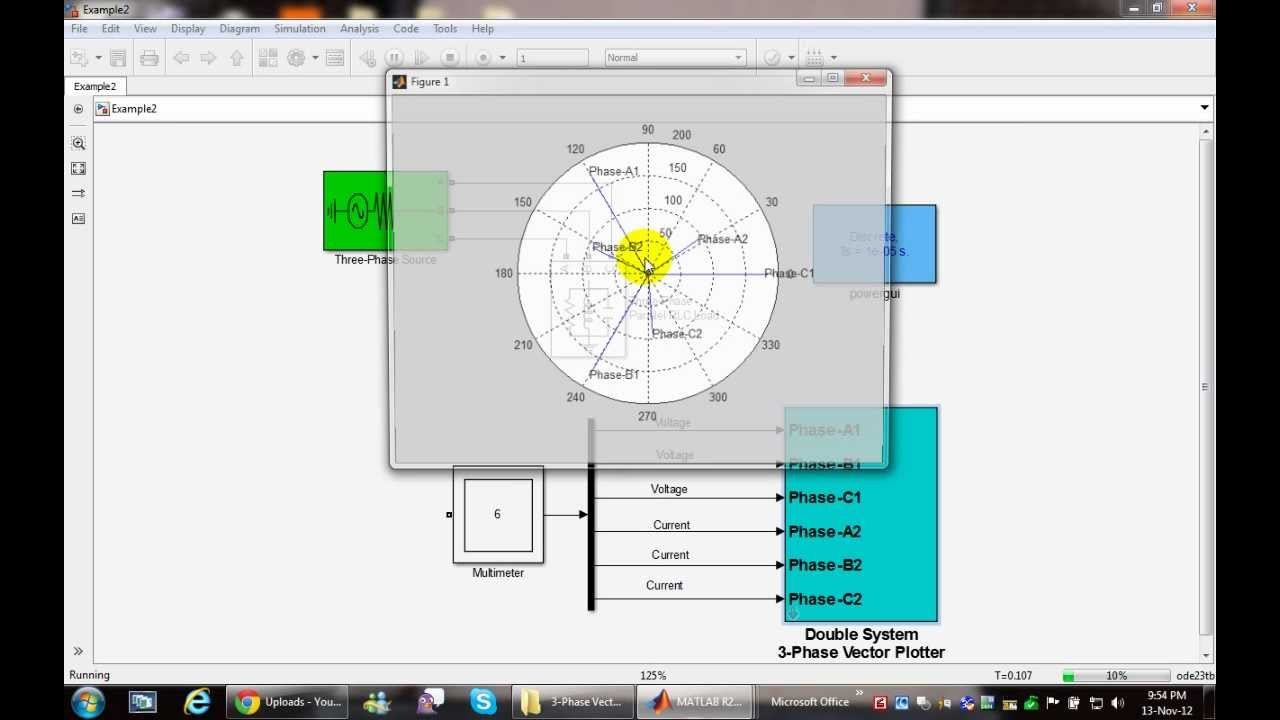
Task: Open Internet Explorer from the taskbar
Action: pyautogui.click(x=197, y=702)
